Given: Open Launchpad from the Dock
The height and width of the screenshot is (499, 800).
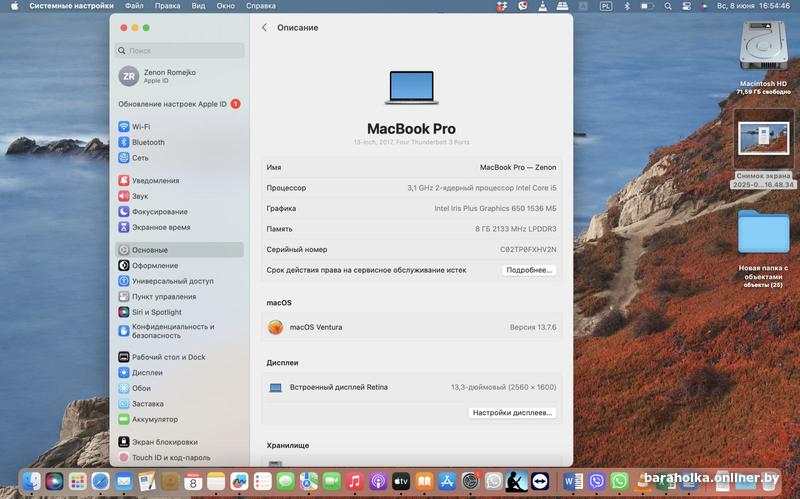Looking at the screenshot, I should click(78, 481).
